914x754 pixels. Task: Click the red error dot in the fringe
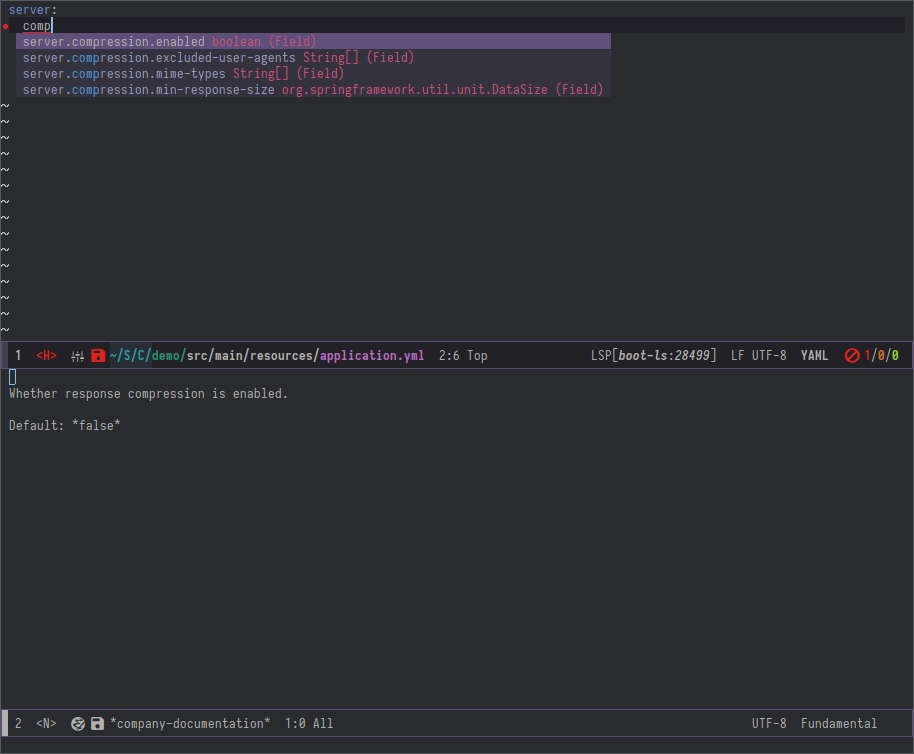click(x=6, y=26)
